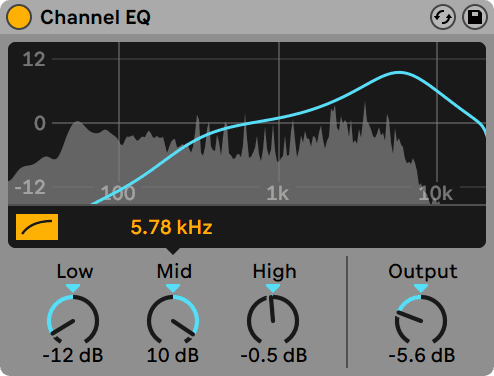494x376 pixels.
Task: Click the High gain knob
Action: pos(273,320)
